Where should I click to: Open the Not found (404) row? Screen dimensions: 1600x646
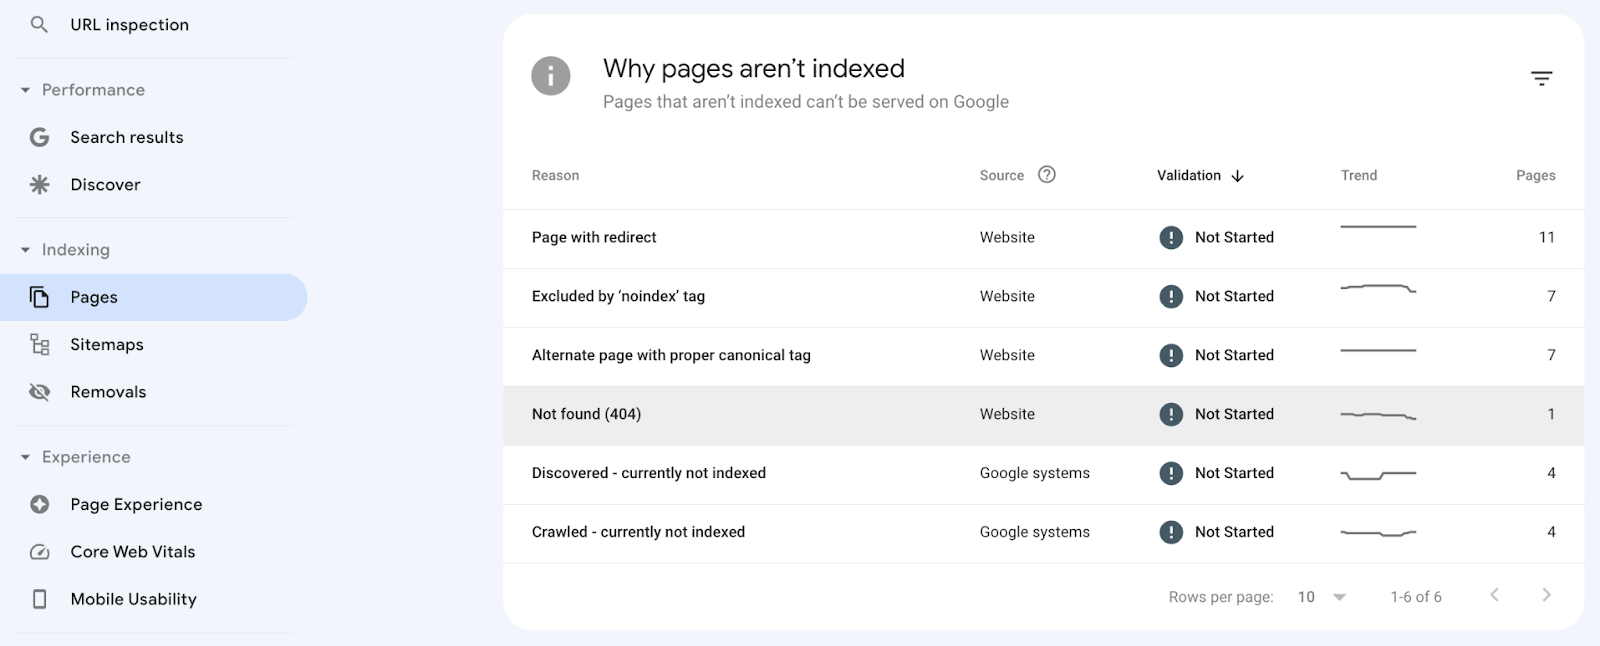coord(586,414)
